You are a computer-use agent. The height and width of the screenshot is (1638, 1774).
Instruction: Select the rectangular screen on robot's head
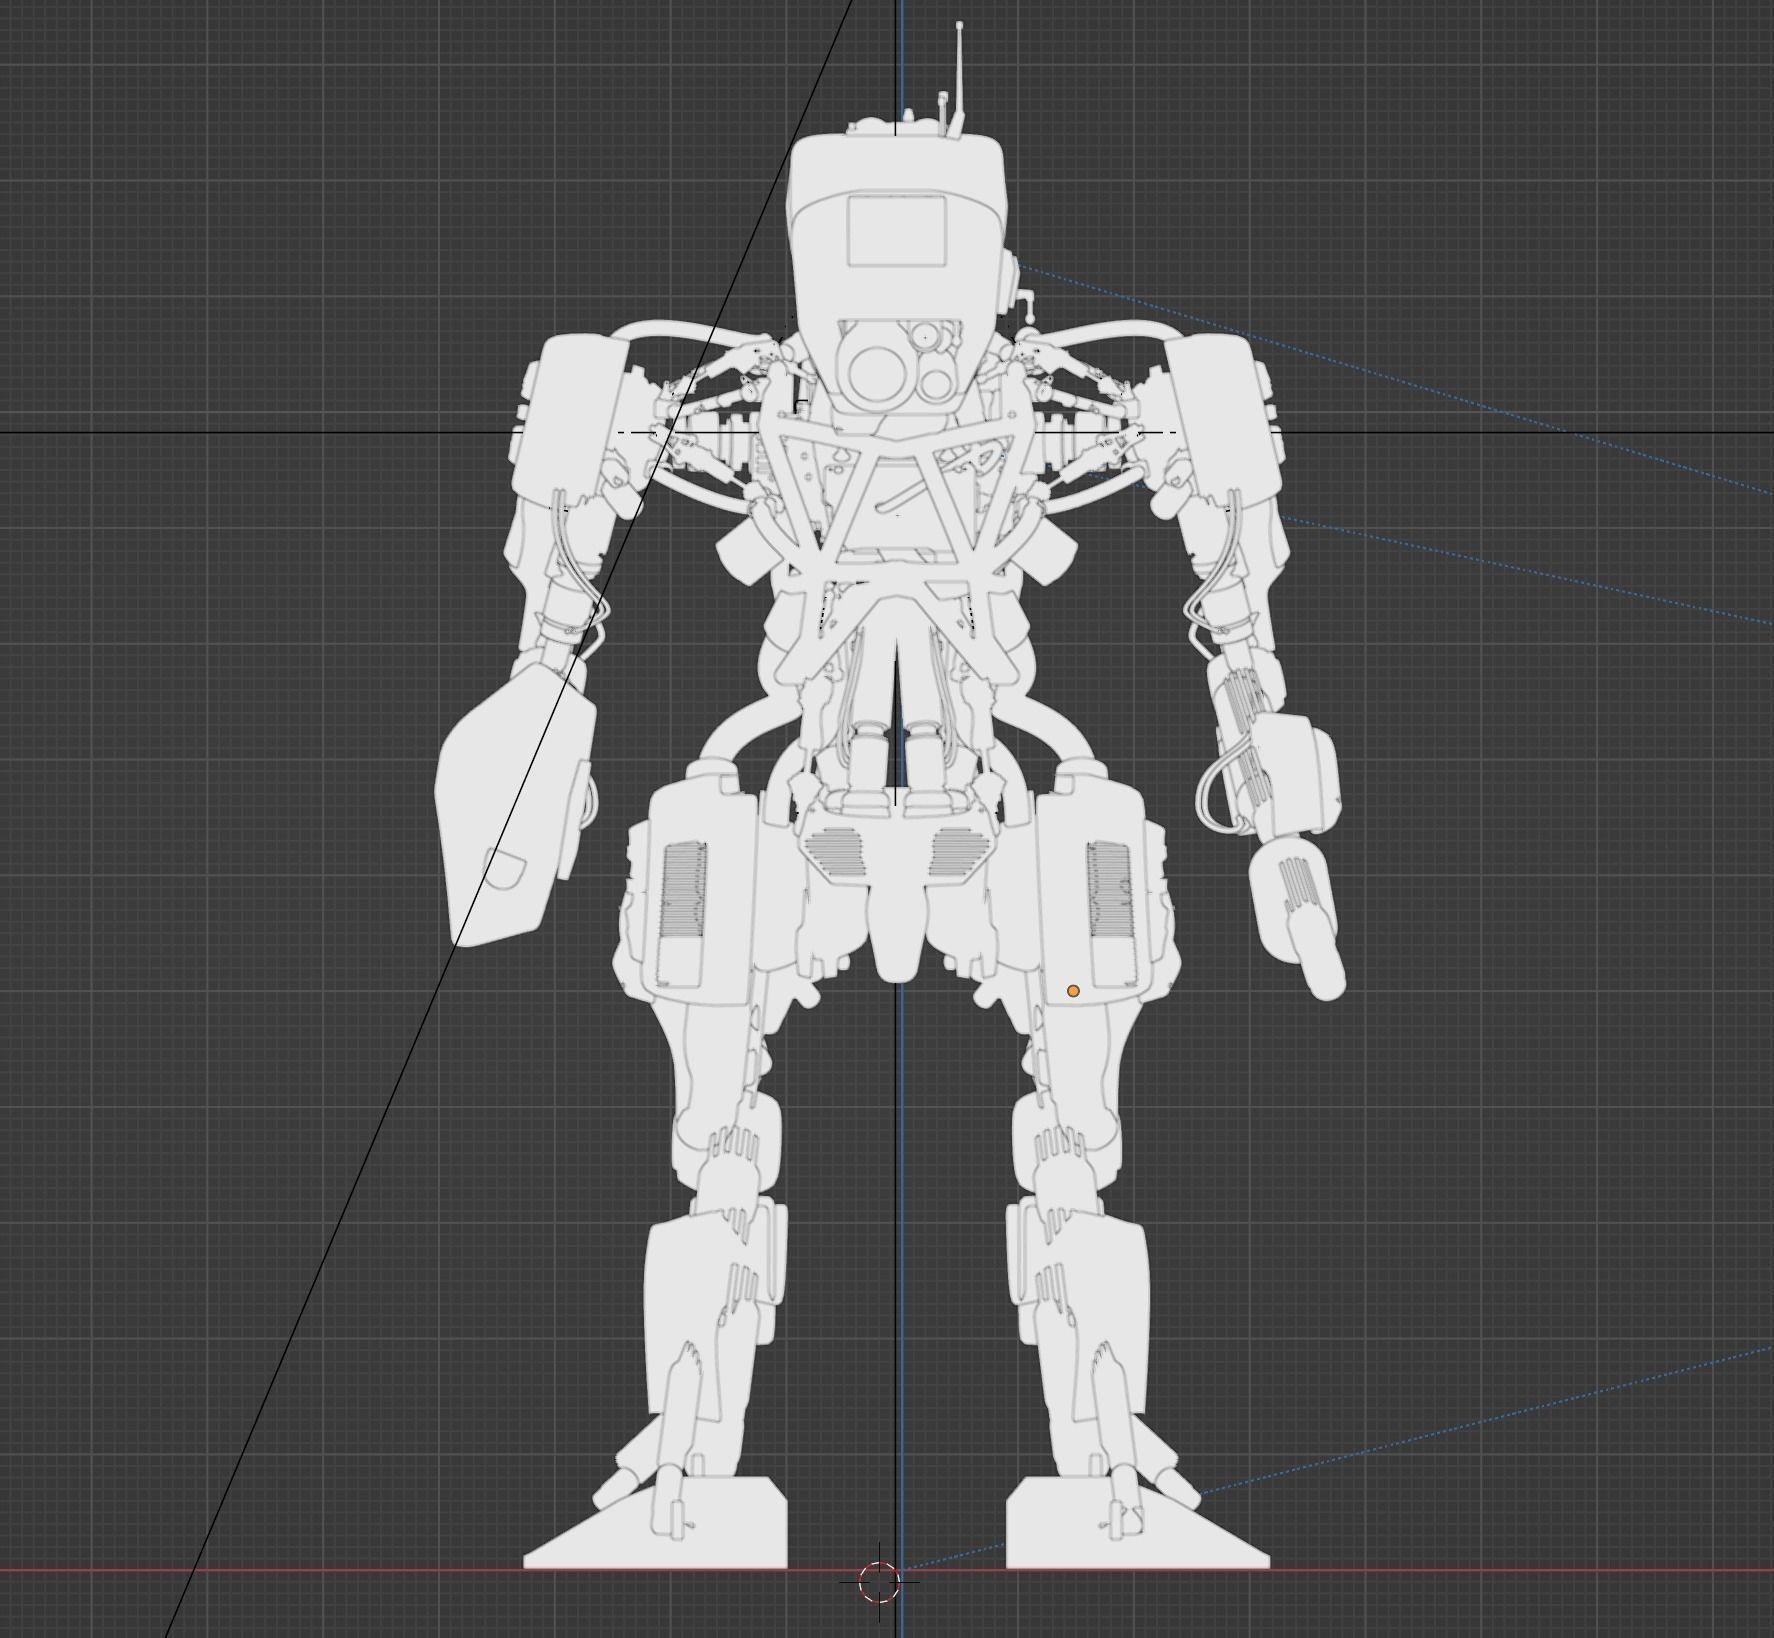tap(897, 231)
